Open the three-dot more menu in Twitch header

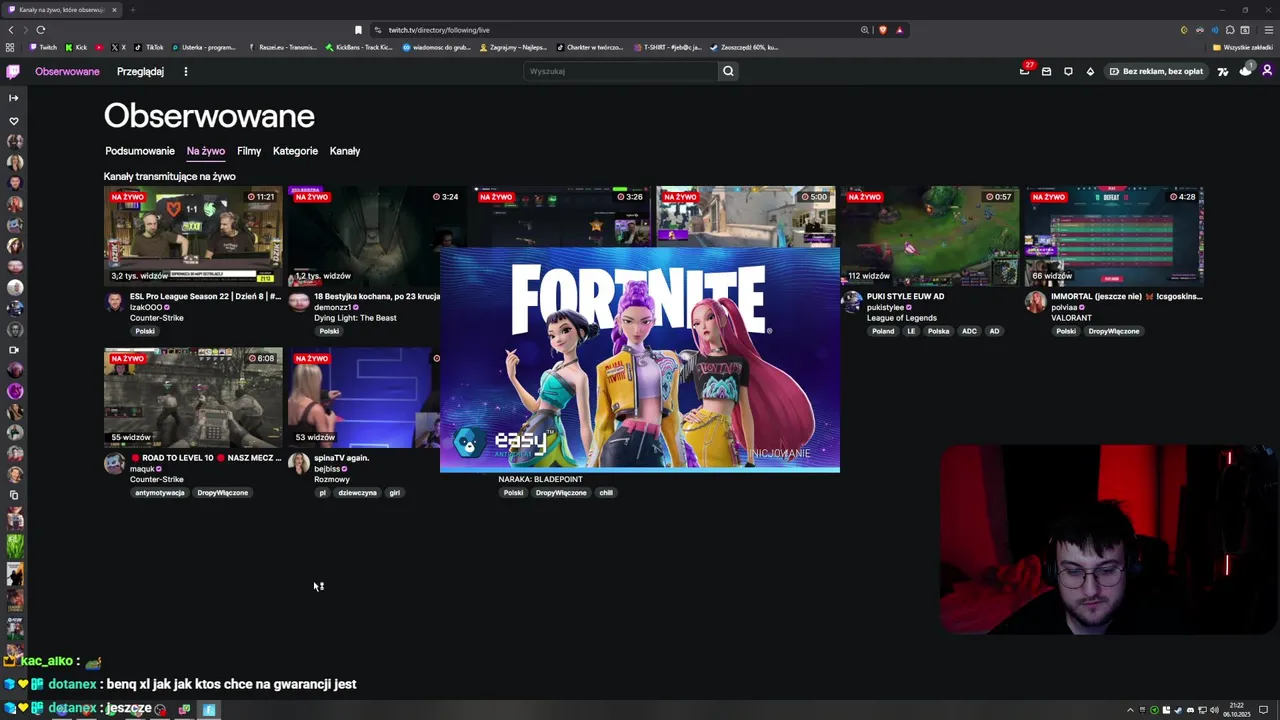185,71
